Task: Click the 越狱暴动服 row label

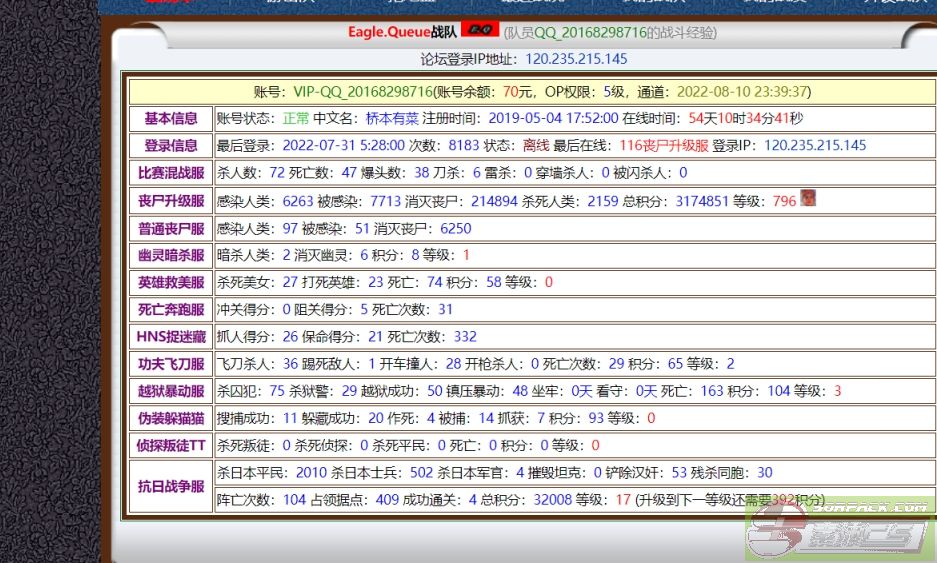Action: point(171,391)
